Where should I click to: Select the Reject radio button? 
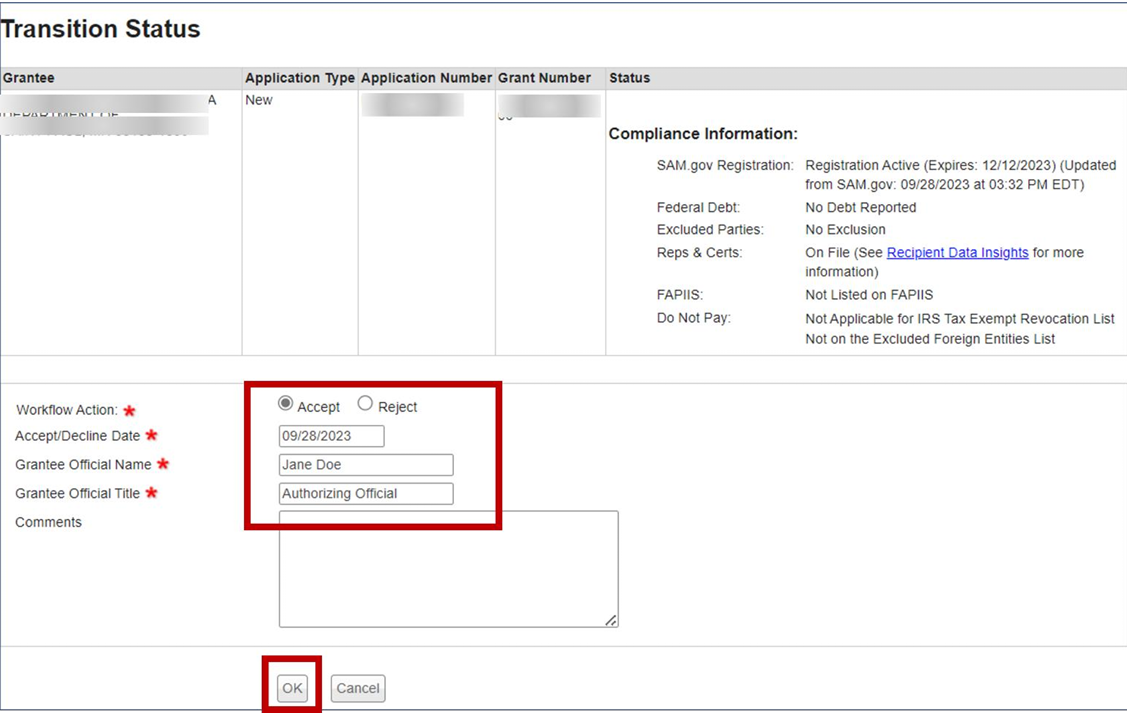tap(365, 404)
